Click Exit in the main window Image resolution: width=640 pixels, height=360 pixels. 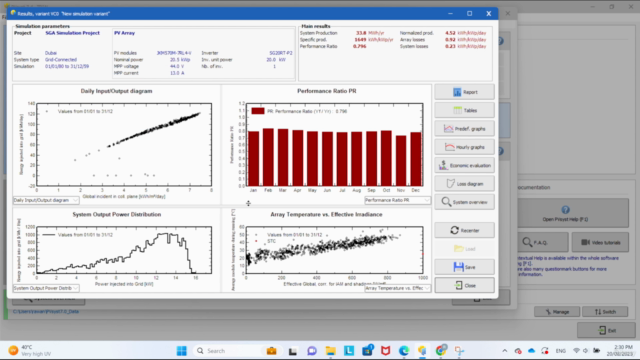coord(606,330)
